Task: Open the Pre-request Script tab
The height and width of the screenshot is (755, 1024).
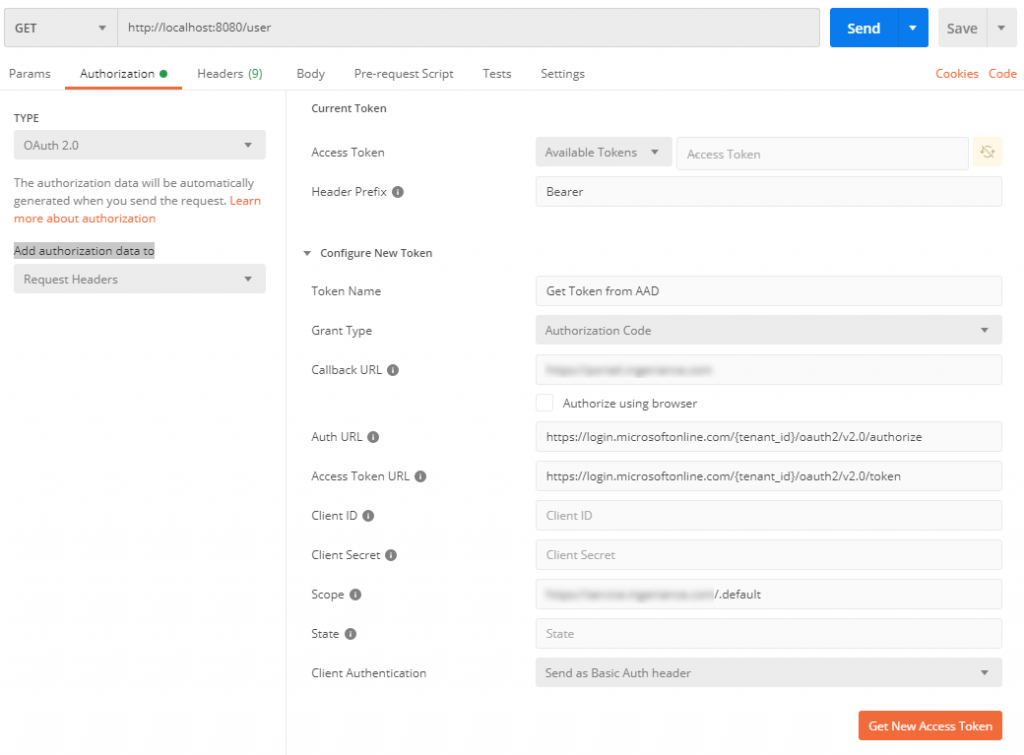Action: [404, 73]
